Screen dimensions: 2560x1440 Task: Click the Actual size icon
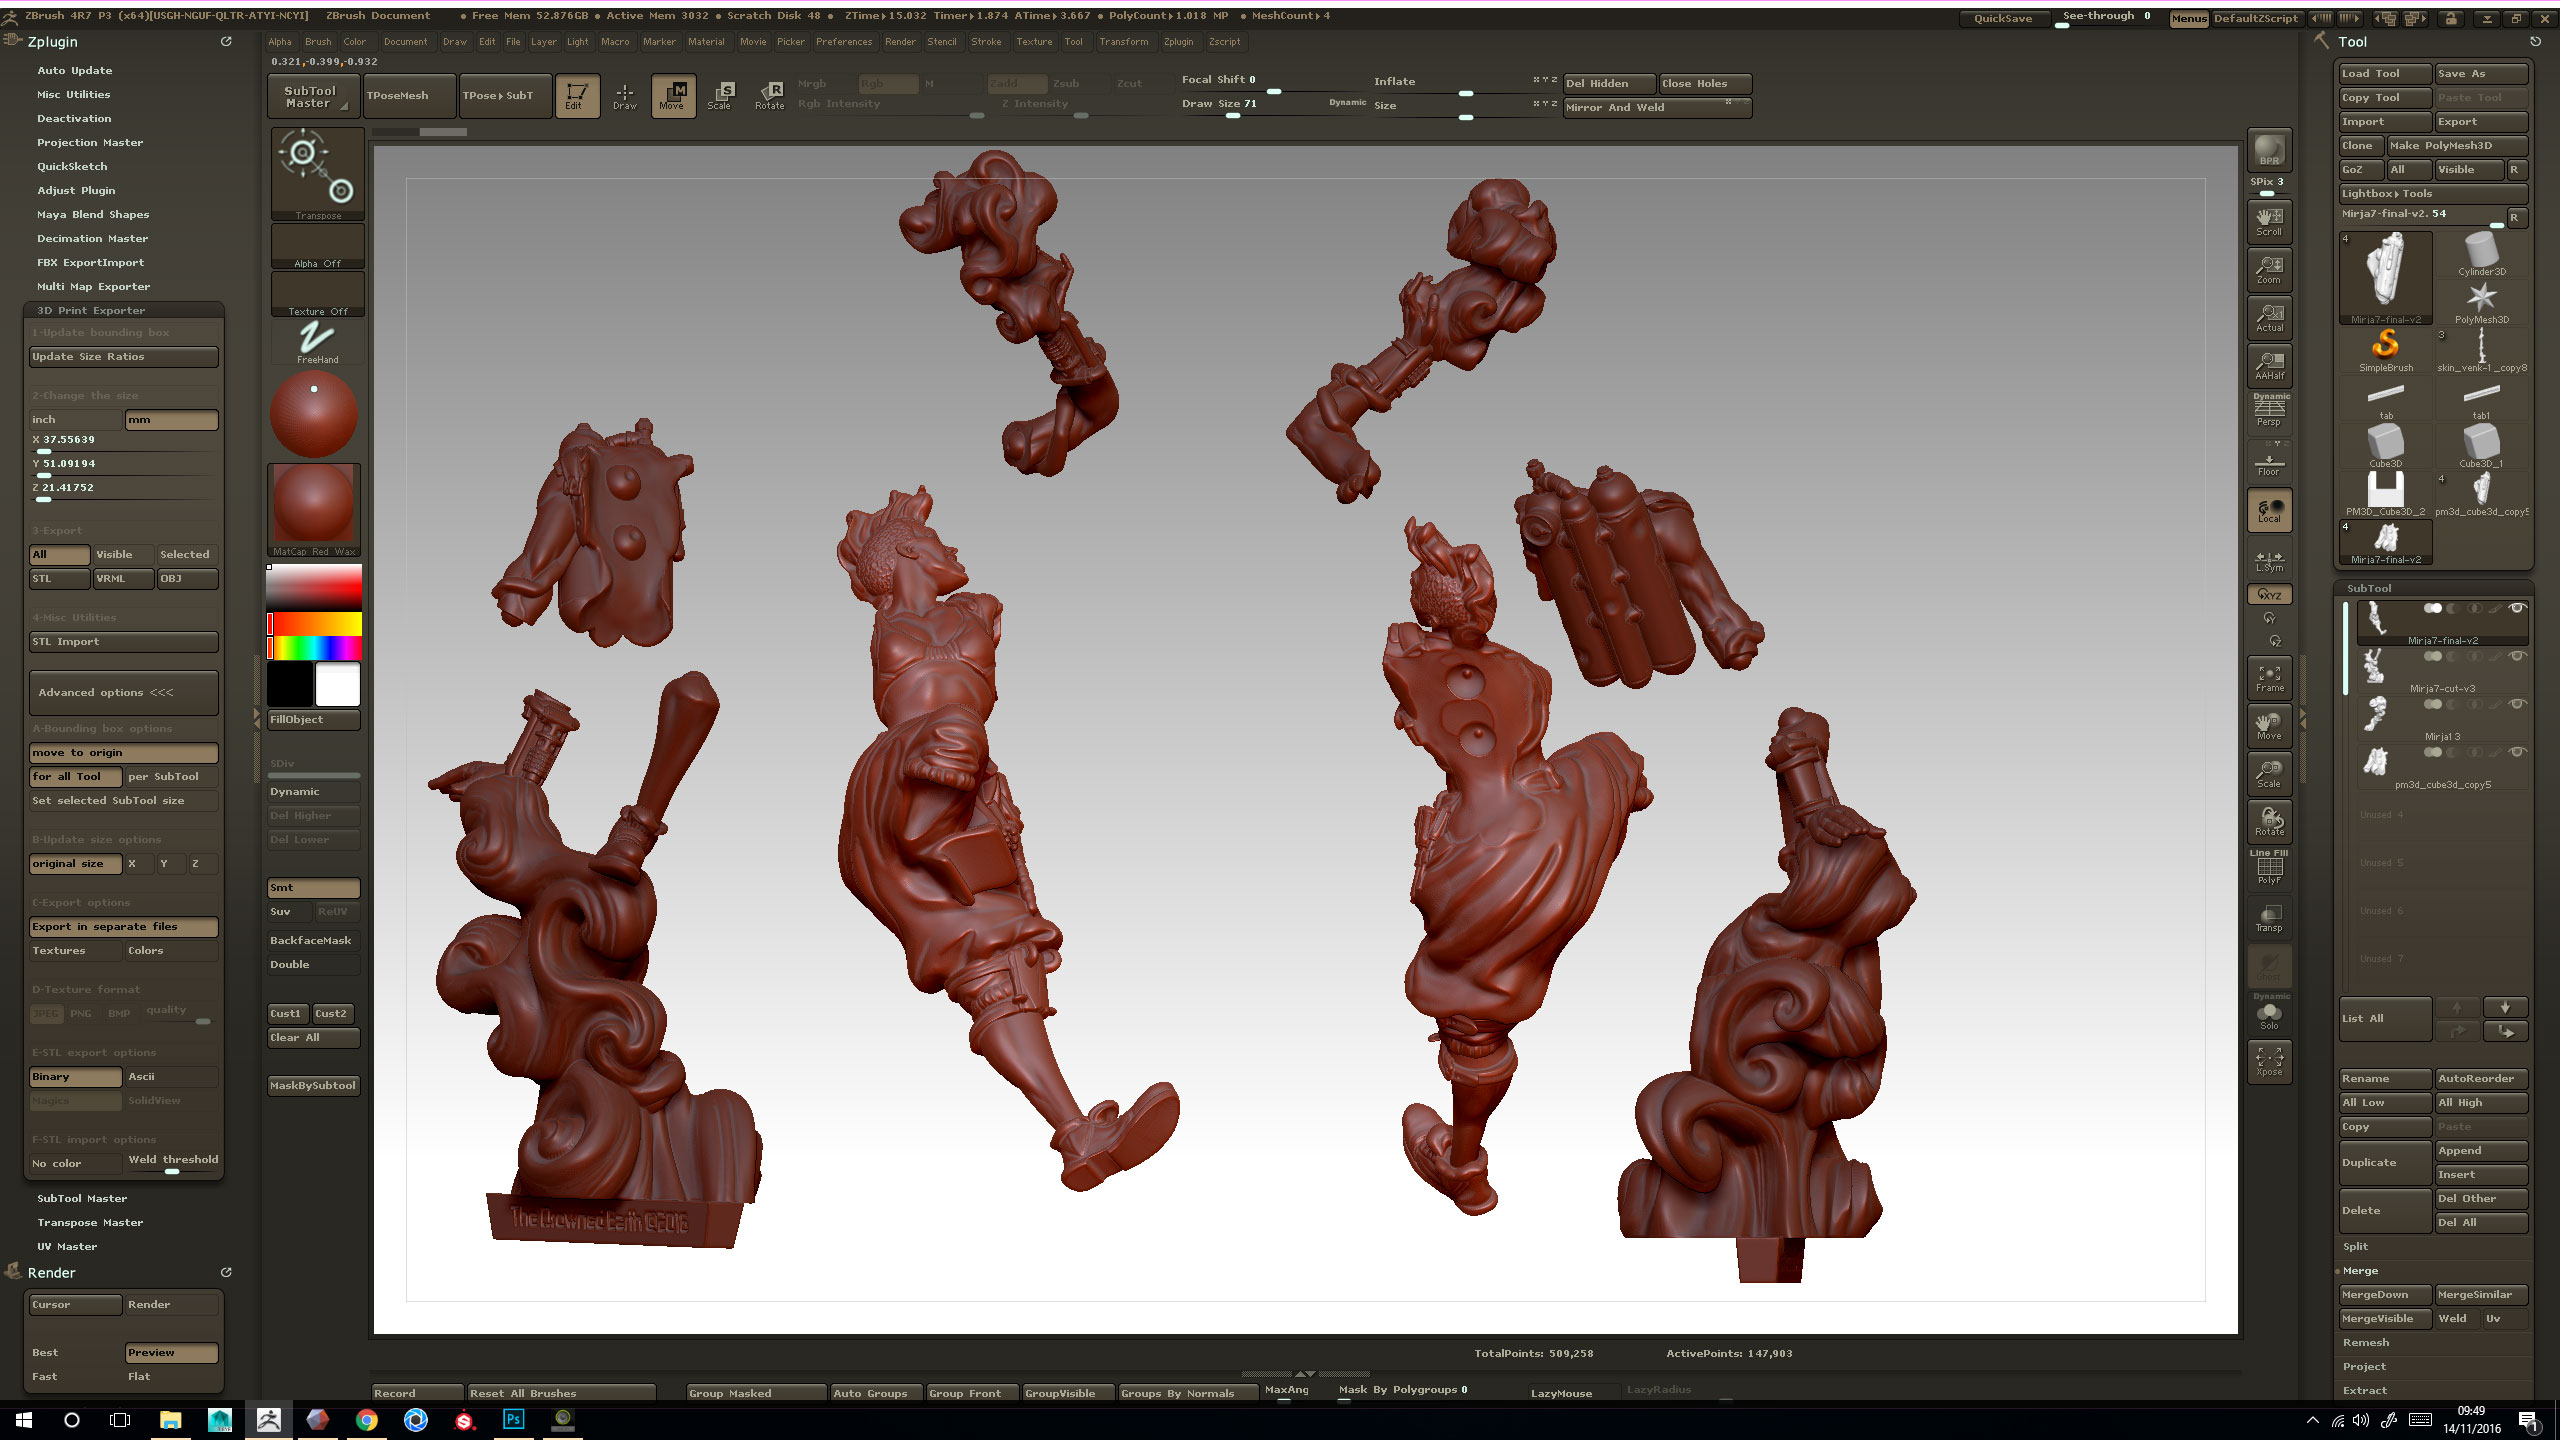[x=2269, y=317]
